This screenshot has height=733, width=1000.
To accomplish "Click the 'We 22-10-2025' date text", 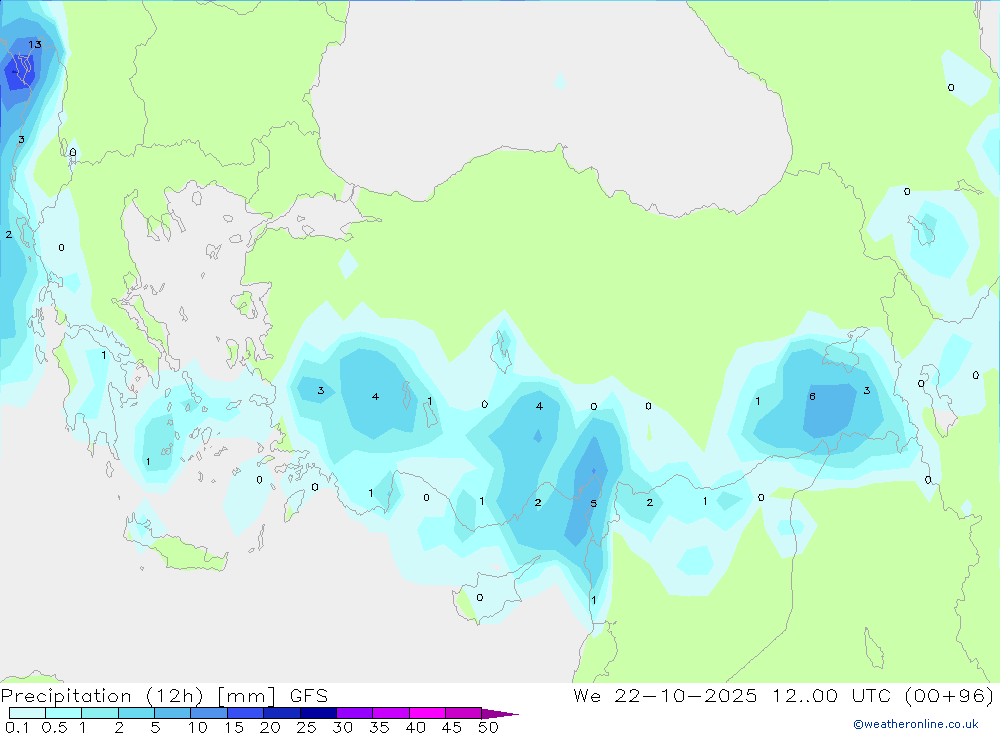I will (665, 696).
